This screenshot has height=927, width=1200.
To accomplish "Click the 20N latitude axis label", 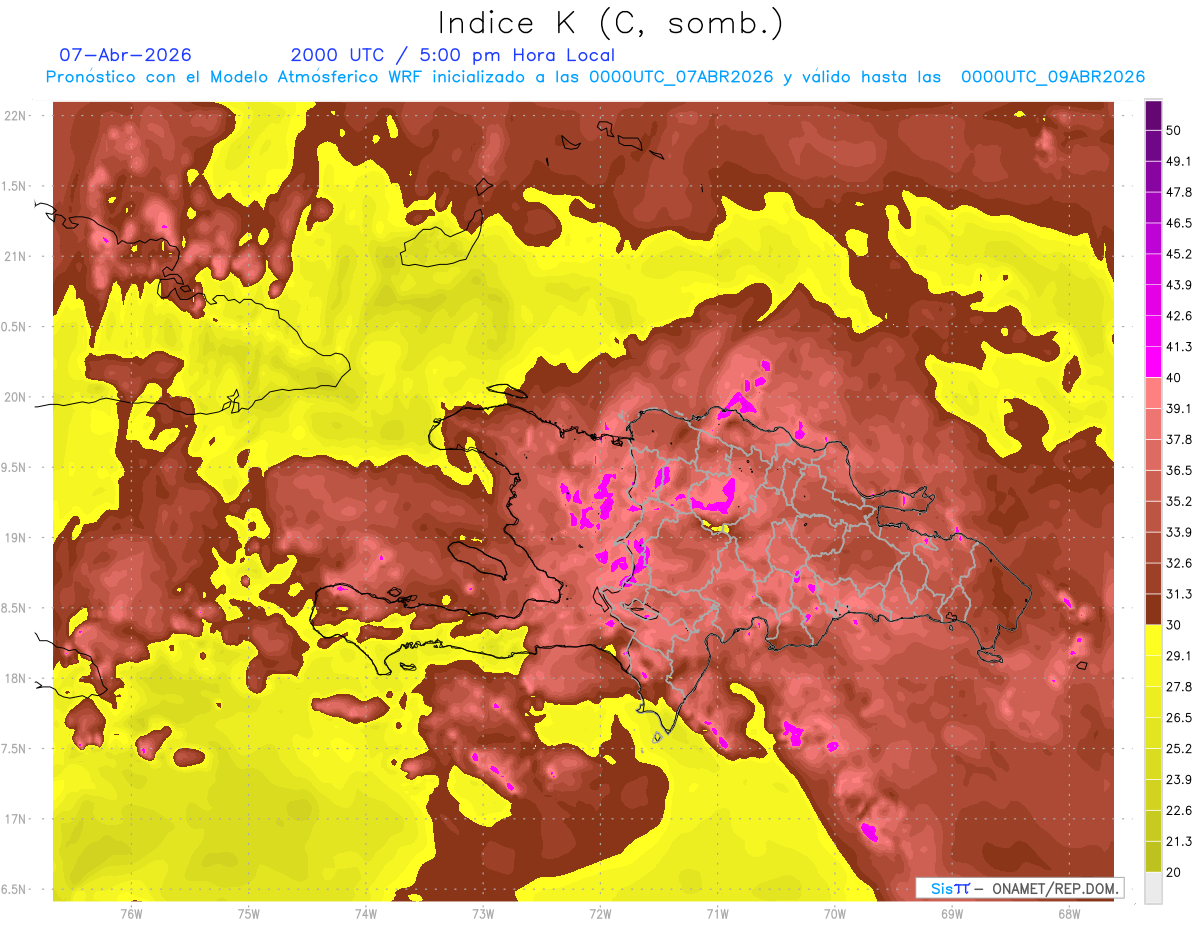I will (16, 397).
